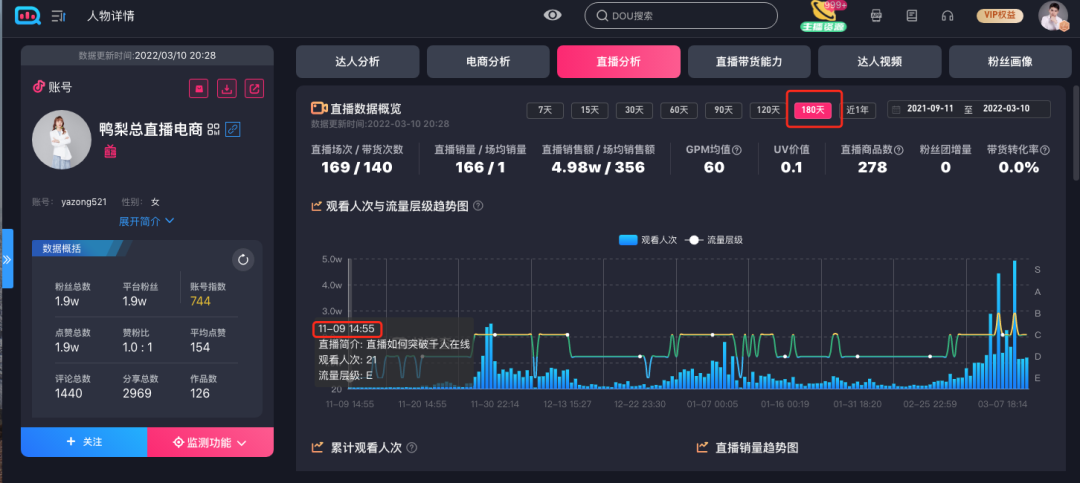
Task: Open the customer service headset icon
Action: pyautogui.click(x=948, y=15)
